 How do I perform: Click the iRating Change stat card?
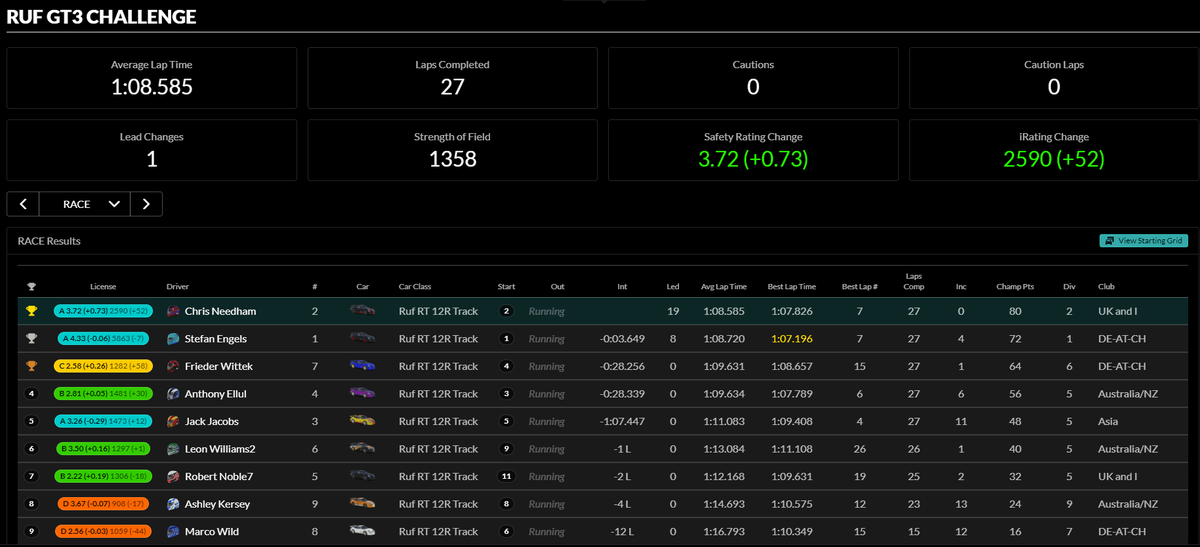[x=1054, y=150]
